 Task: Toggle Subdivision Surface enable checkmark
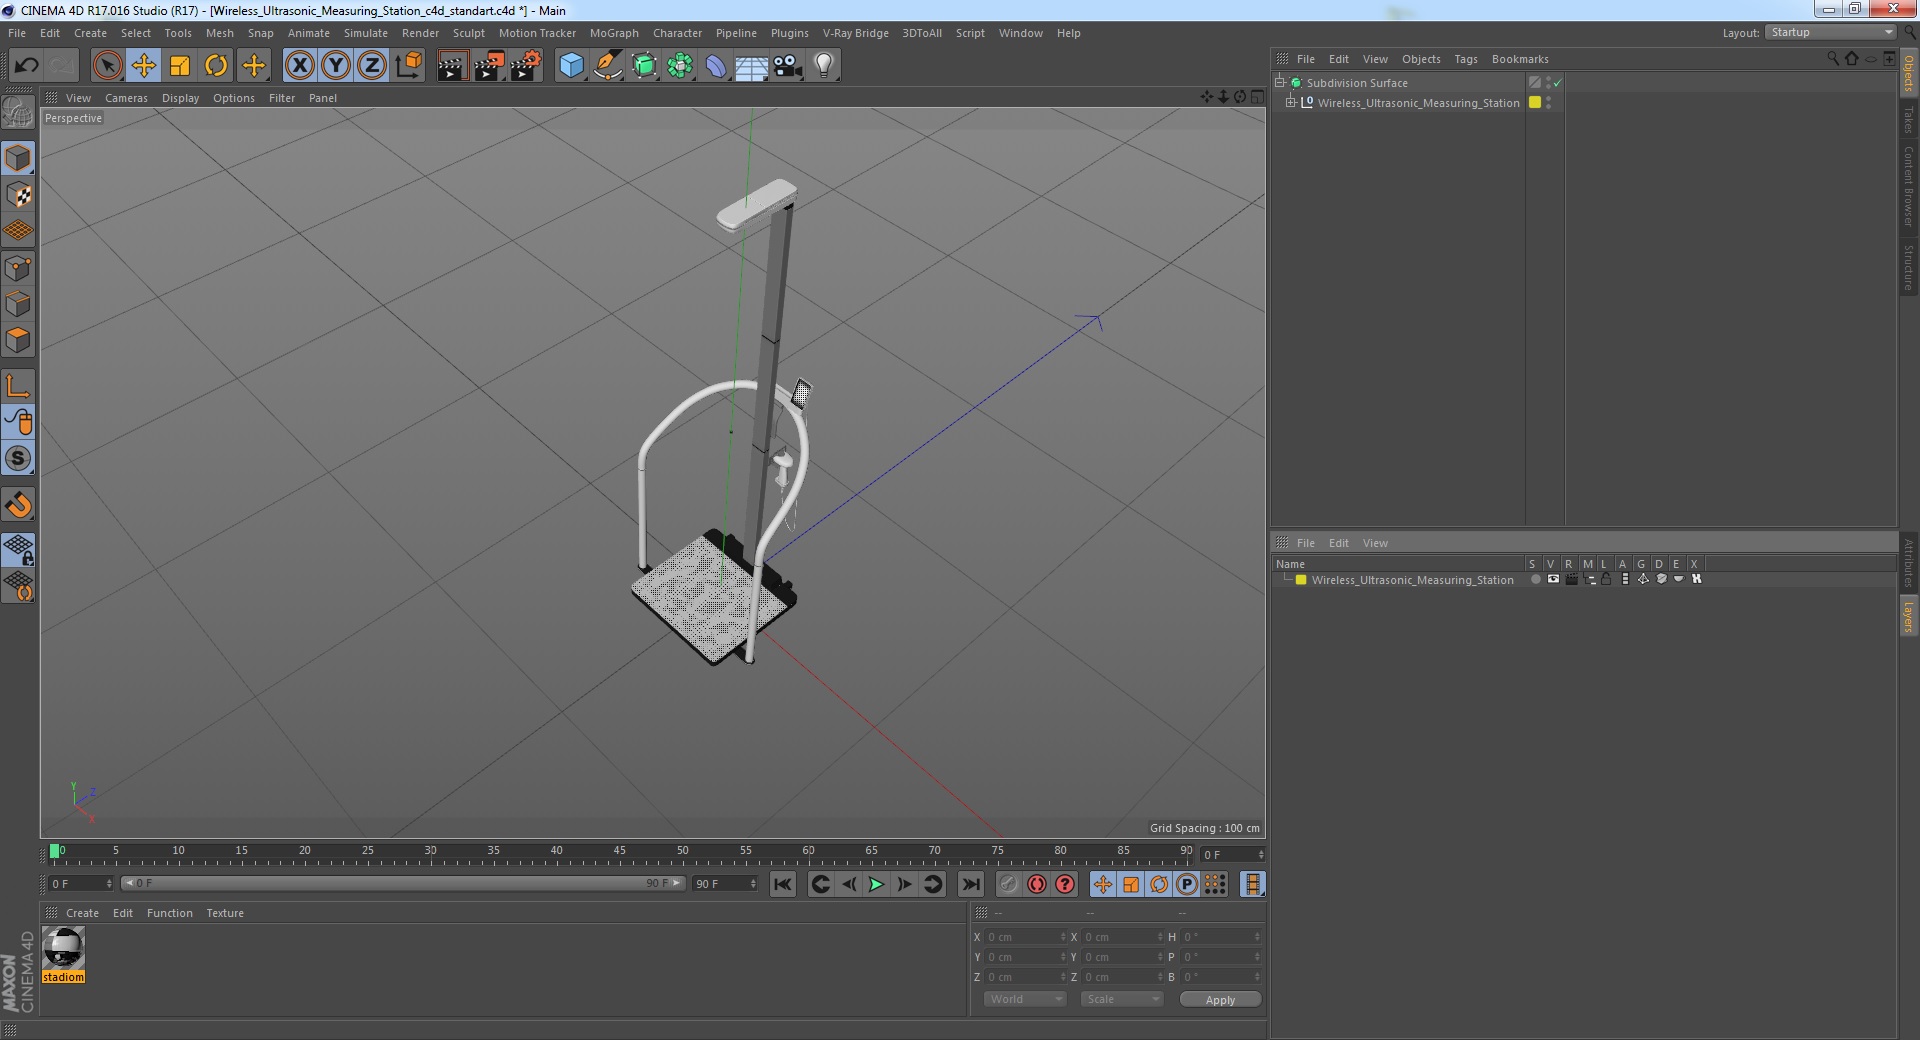(1557, 83)
